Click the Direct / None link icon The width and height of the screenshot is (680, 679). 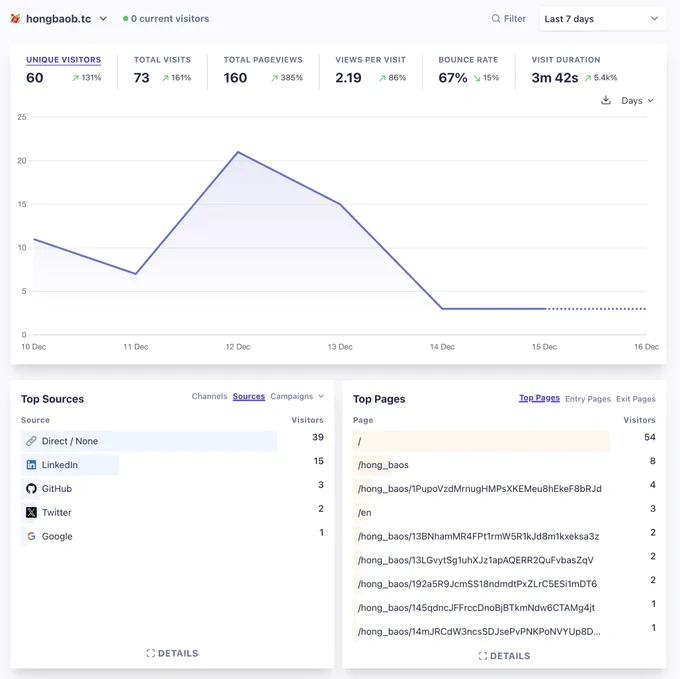(31, 441)
